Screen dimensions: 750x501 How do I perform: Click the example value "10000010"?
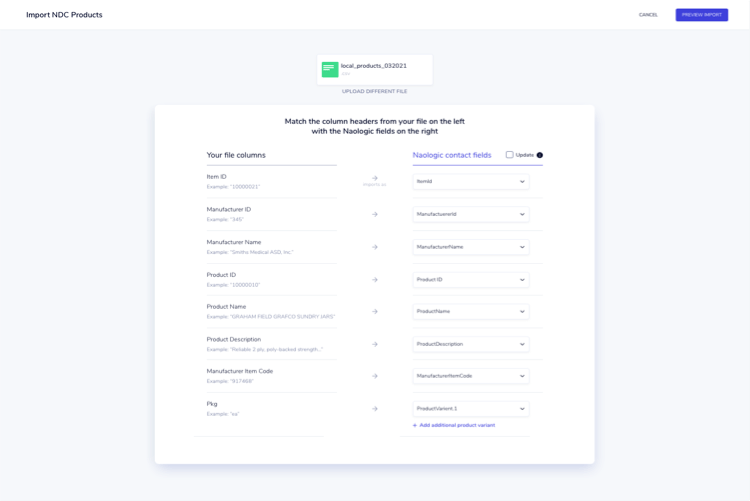[245, 285]
